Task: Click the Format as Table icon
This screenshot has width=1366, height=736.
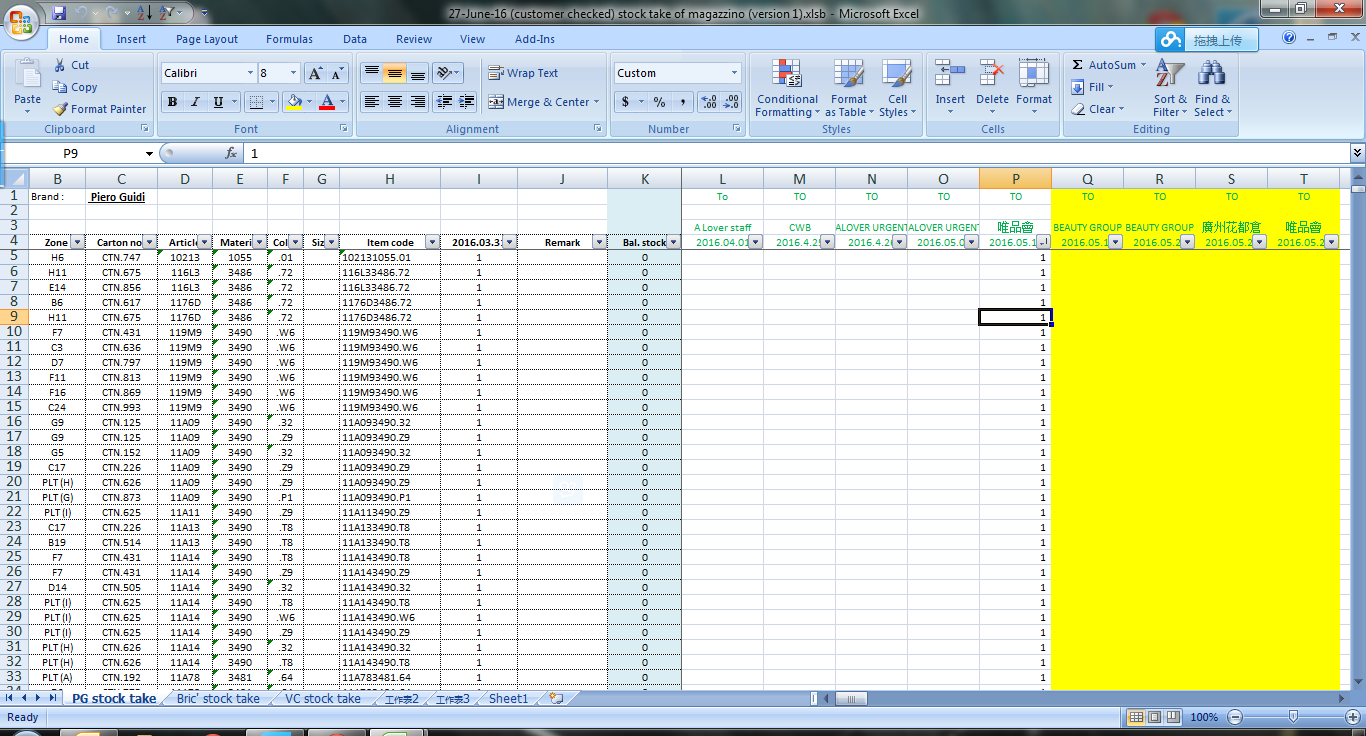Action: (848, 75)
